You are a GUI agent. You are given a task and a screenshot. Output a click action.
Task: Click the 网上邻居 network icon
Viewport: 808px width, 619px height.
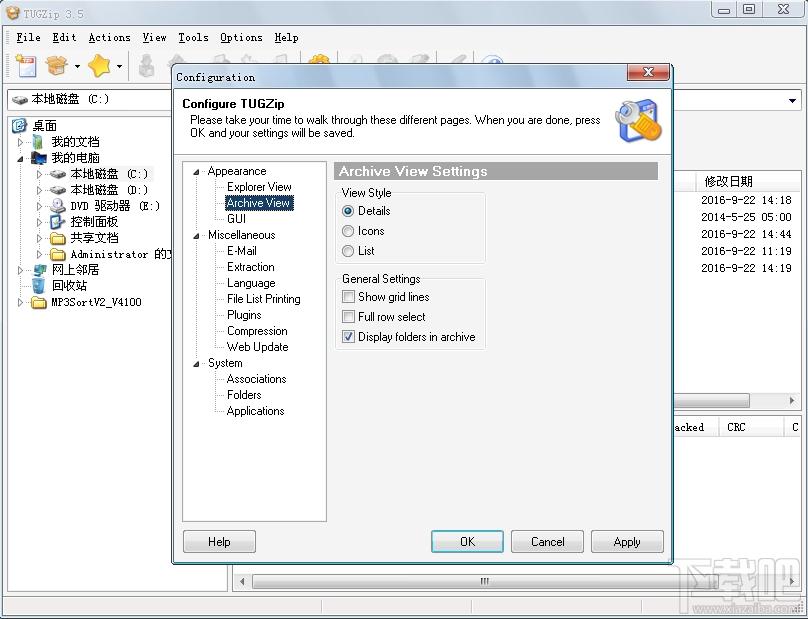click(40, 270)
